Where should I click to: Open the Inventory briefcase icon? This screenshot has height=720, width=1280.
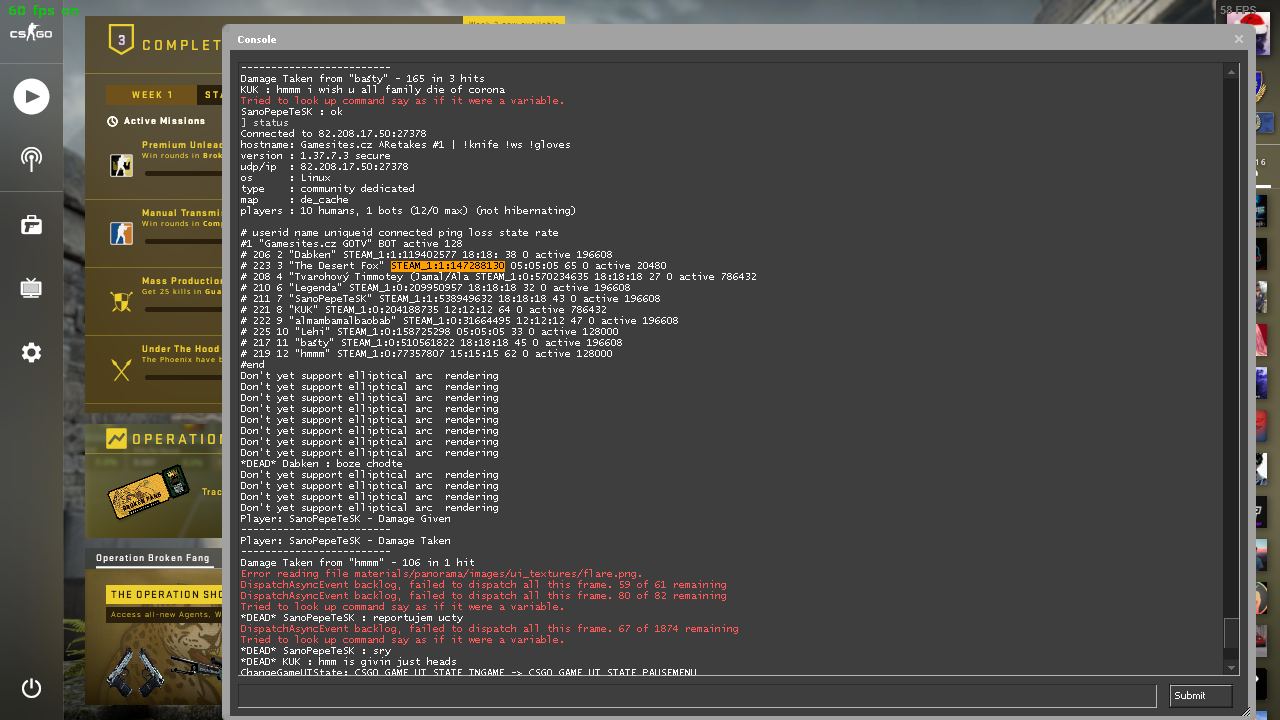pos(31,225)
